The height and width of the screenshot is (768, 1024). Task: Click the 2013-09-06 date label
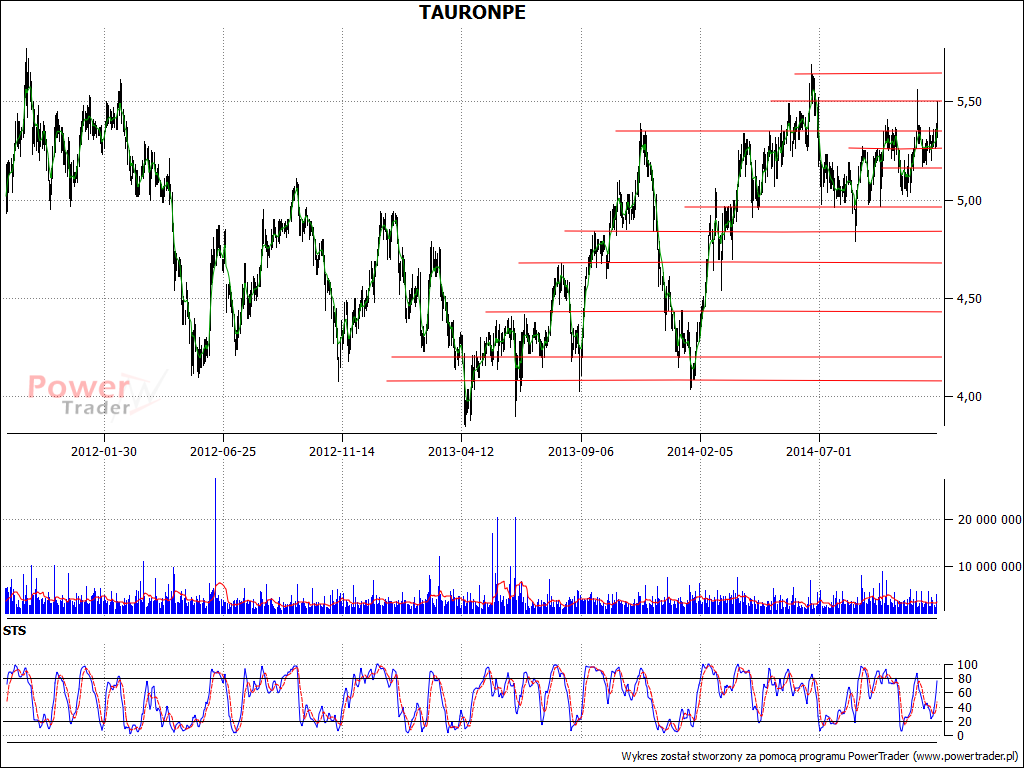click(x=581, y=451)
